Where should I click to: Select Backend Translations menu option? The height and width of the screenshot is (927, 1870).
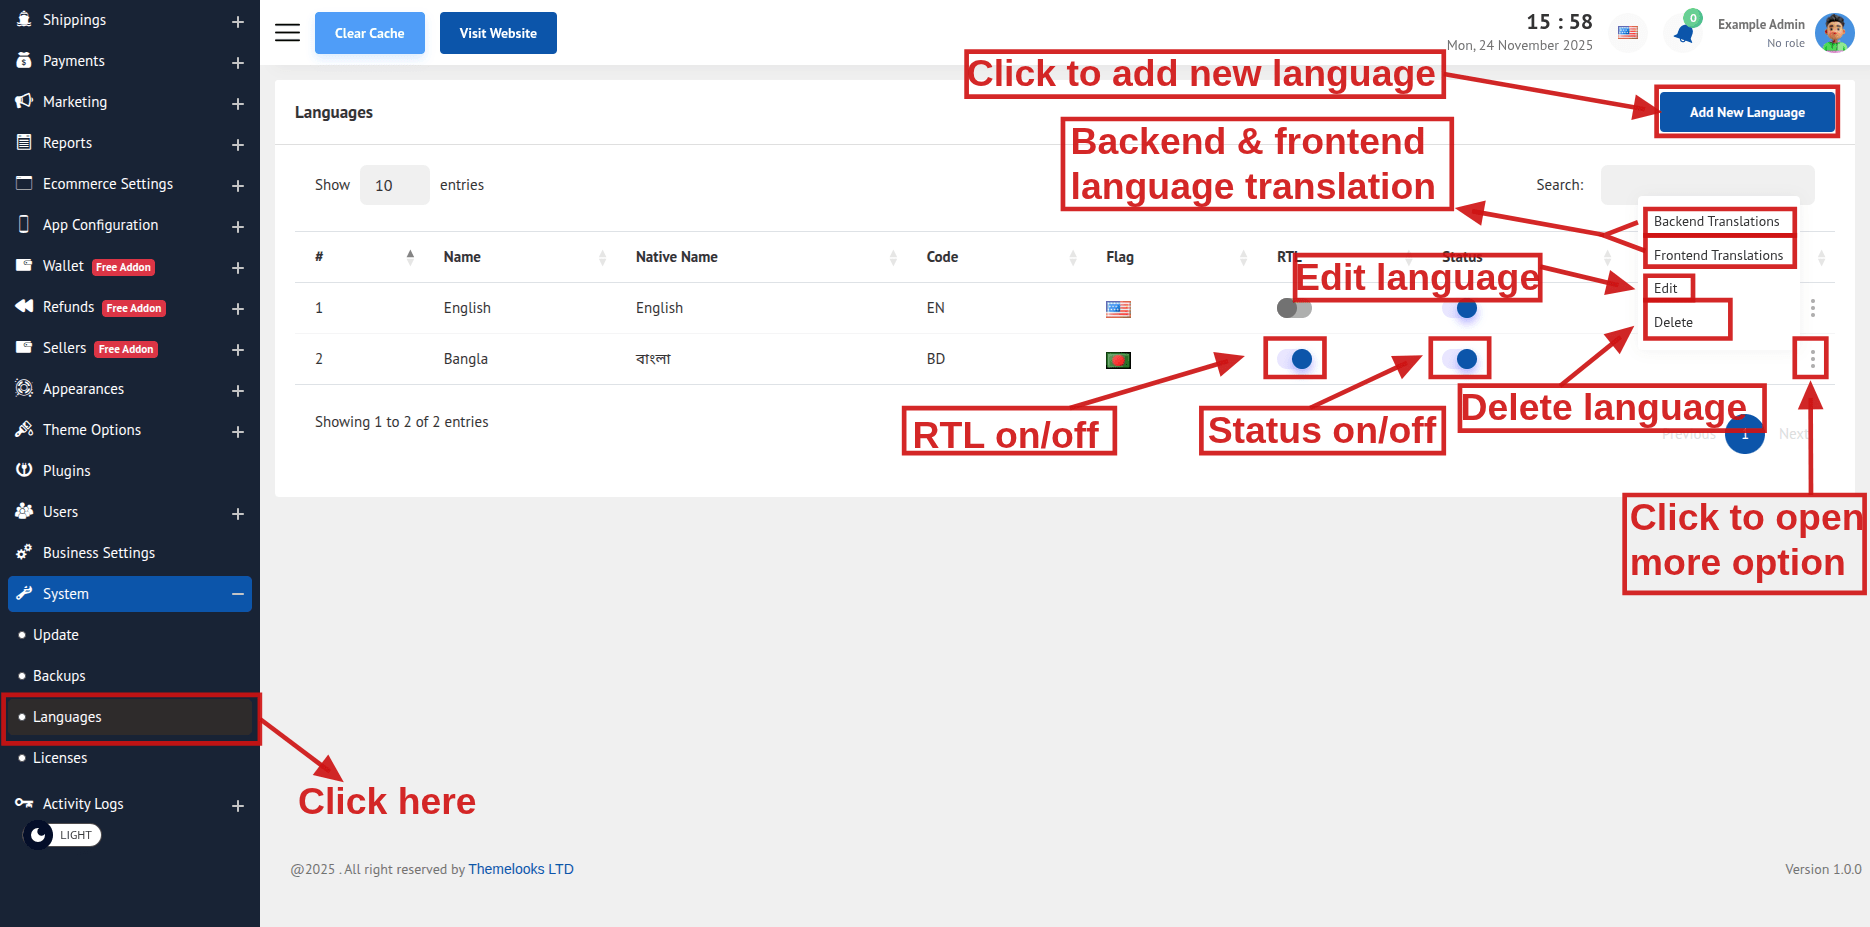point(1716,222)
